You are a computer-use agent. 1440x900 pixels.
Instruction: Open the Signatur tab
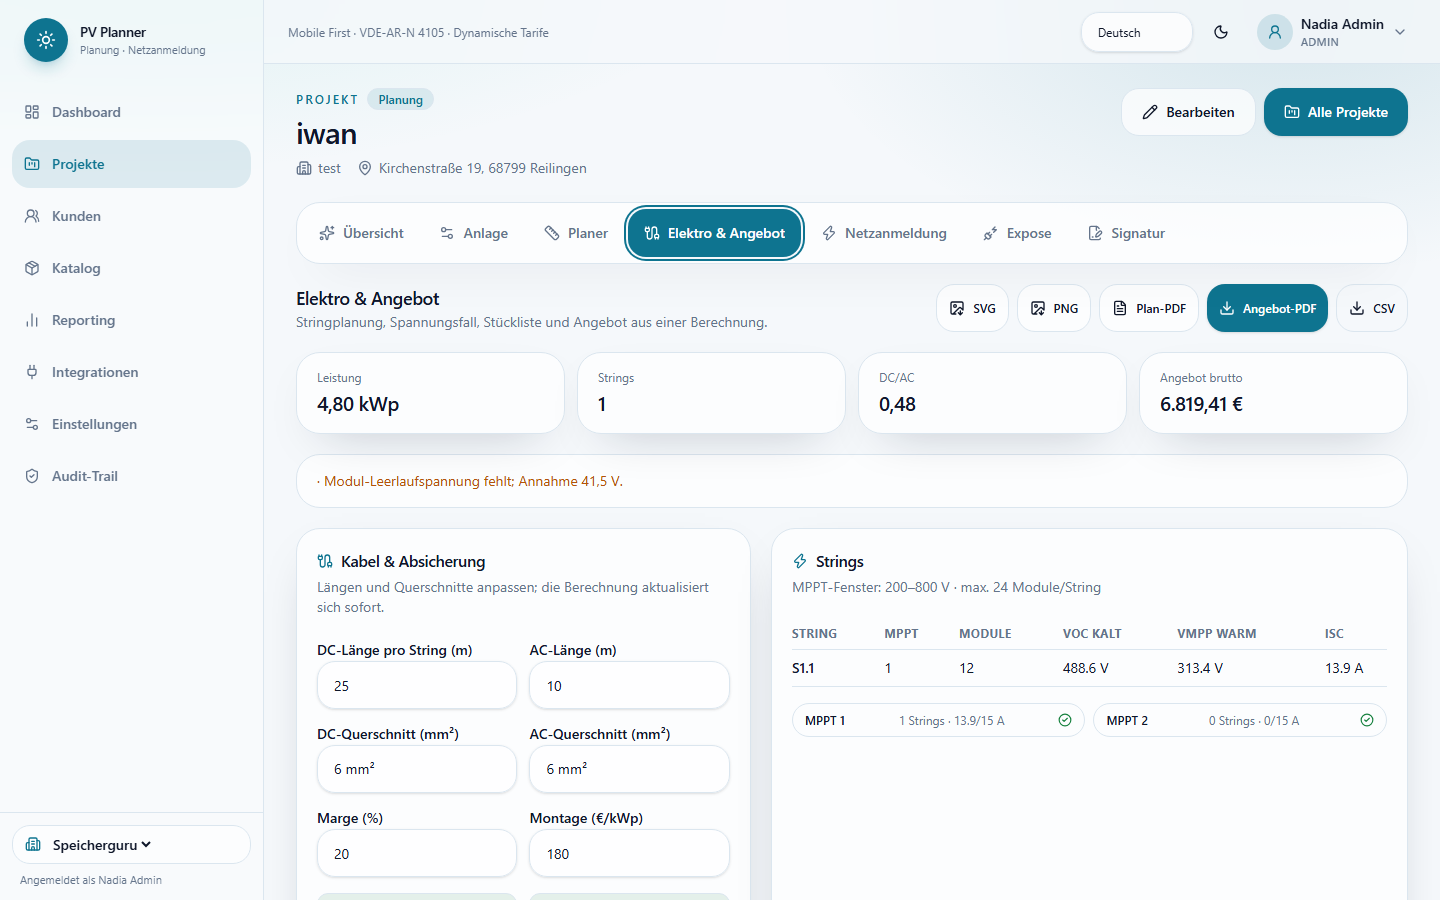[1126, 233]
